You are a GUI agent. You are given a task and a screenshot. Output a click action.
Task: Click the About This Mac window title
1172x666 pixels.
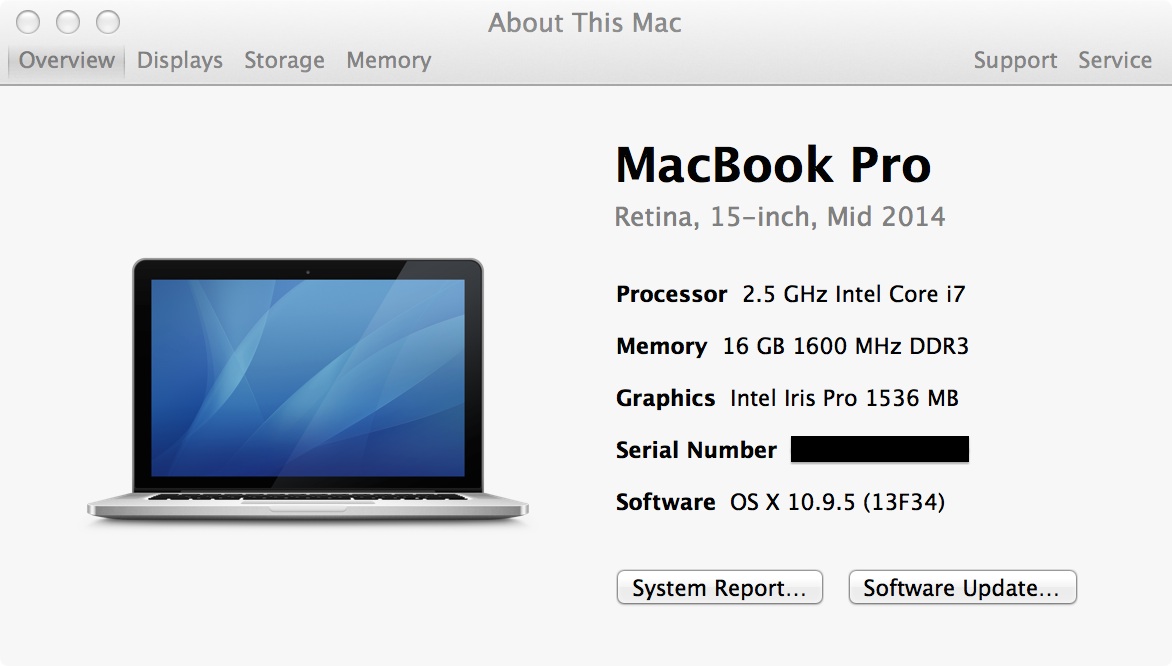pos(585,22)
